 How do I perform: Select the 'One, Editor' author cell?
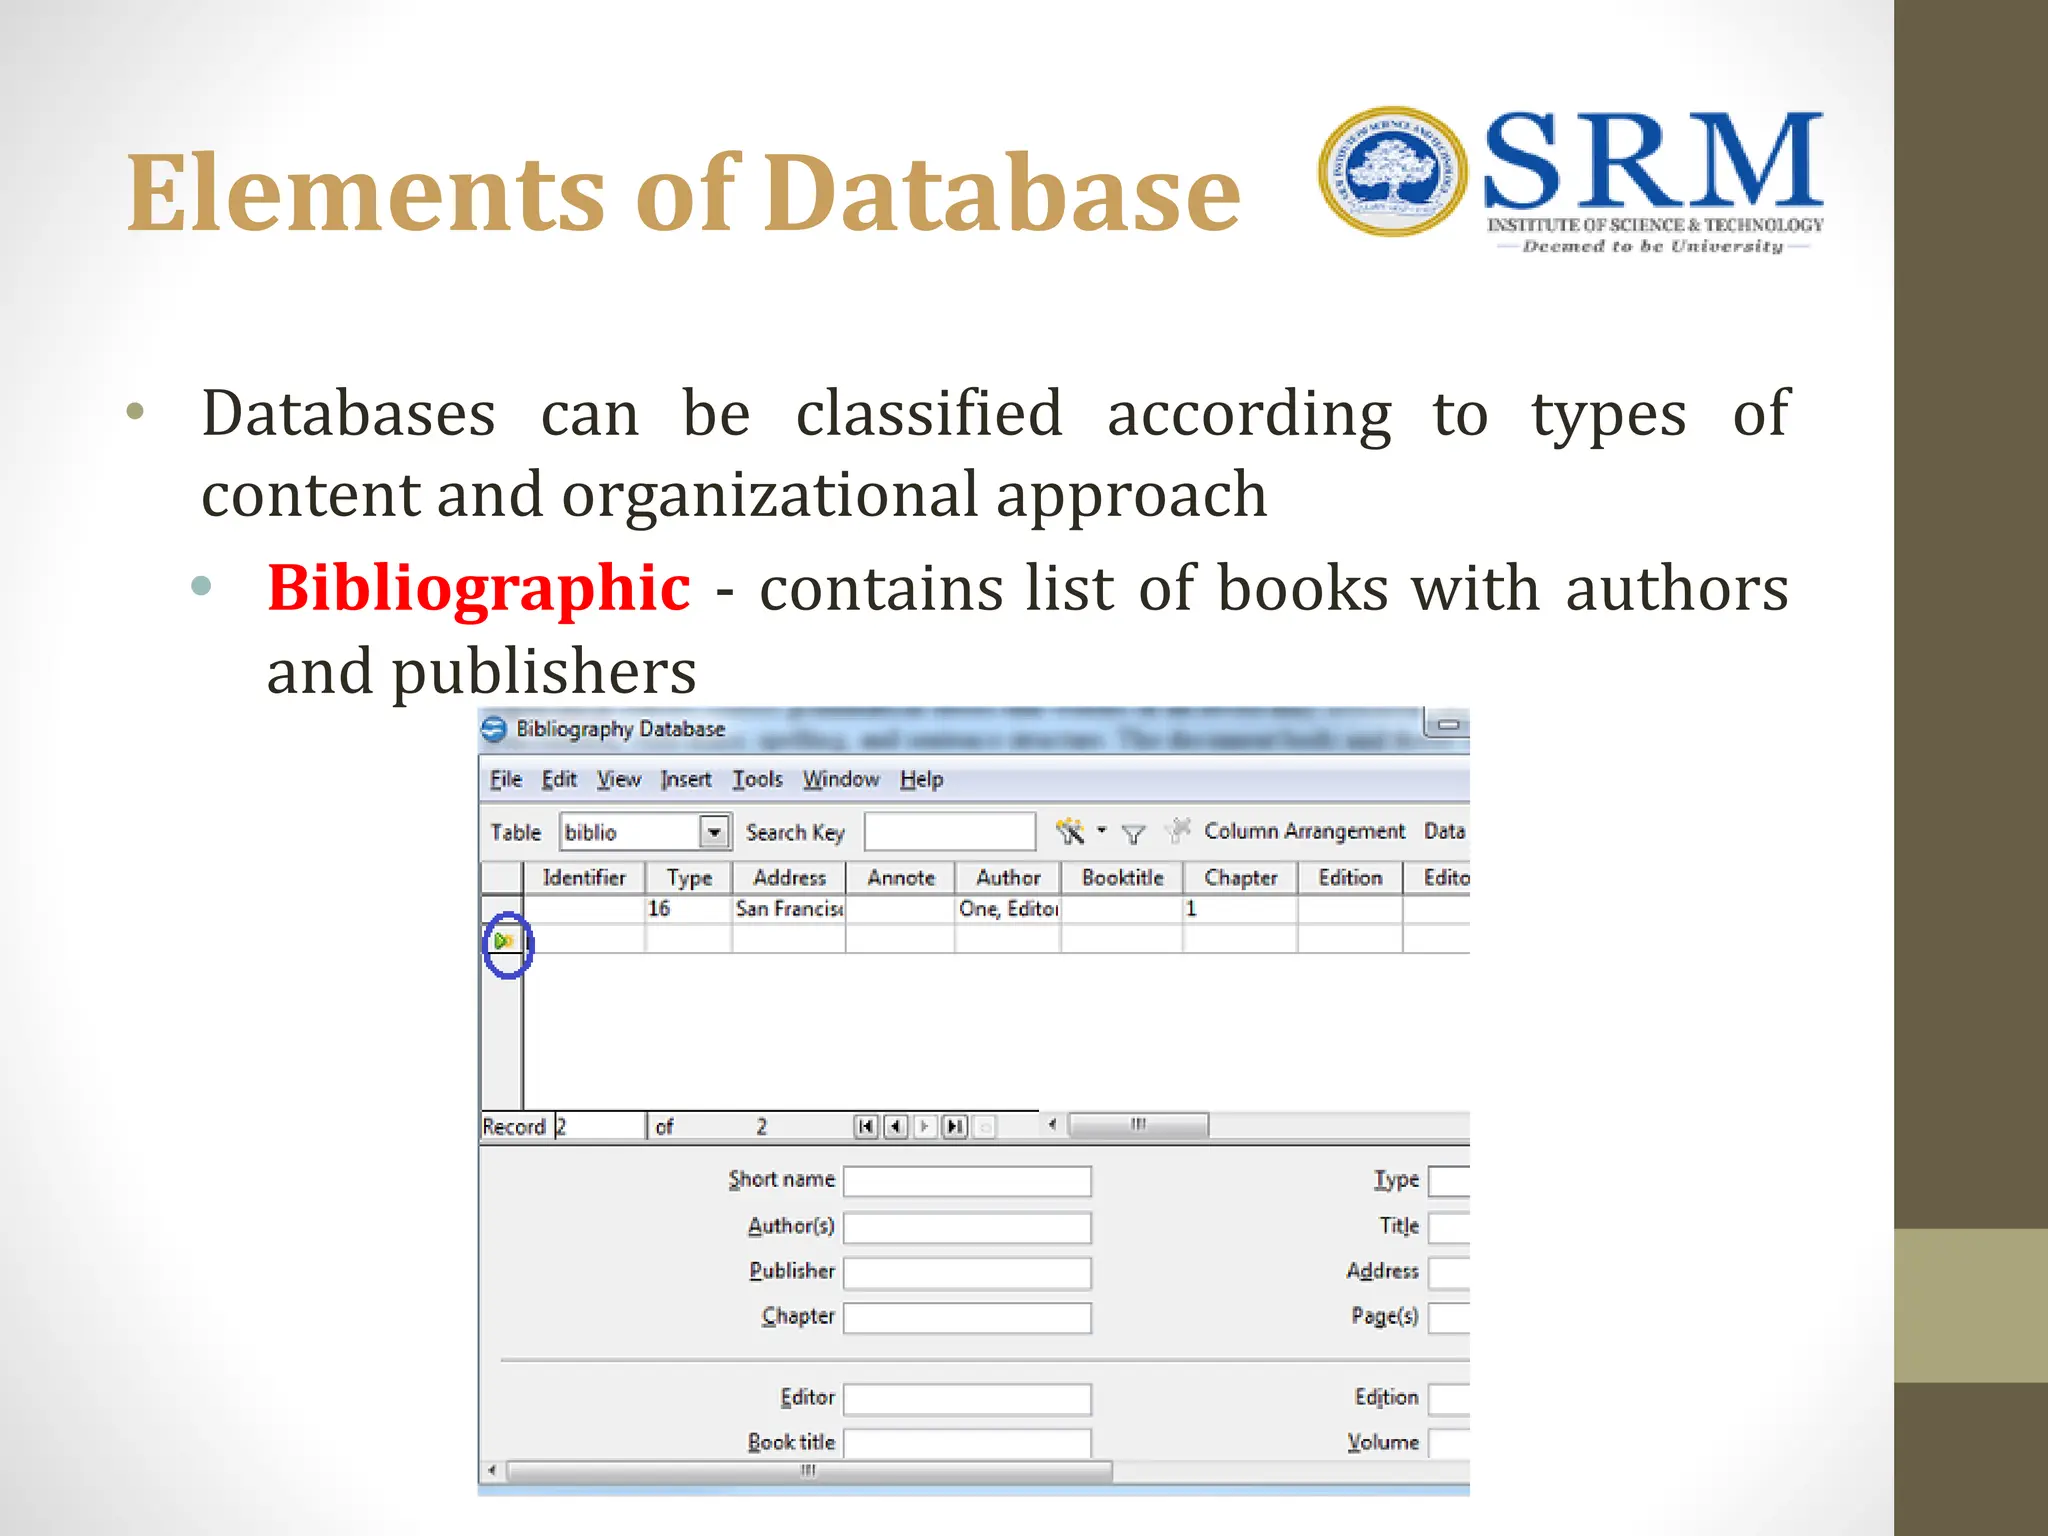point(1008,908)
